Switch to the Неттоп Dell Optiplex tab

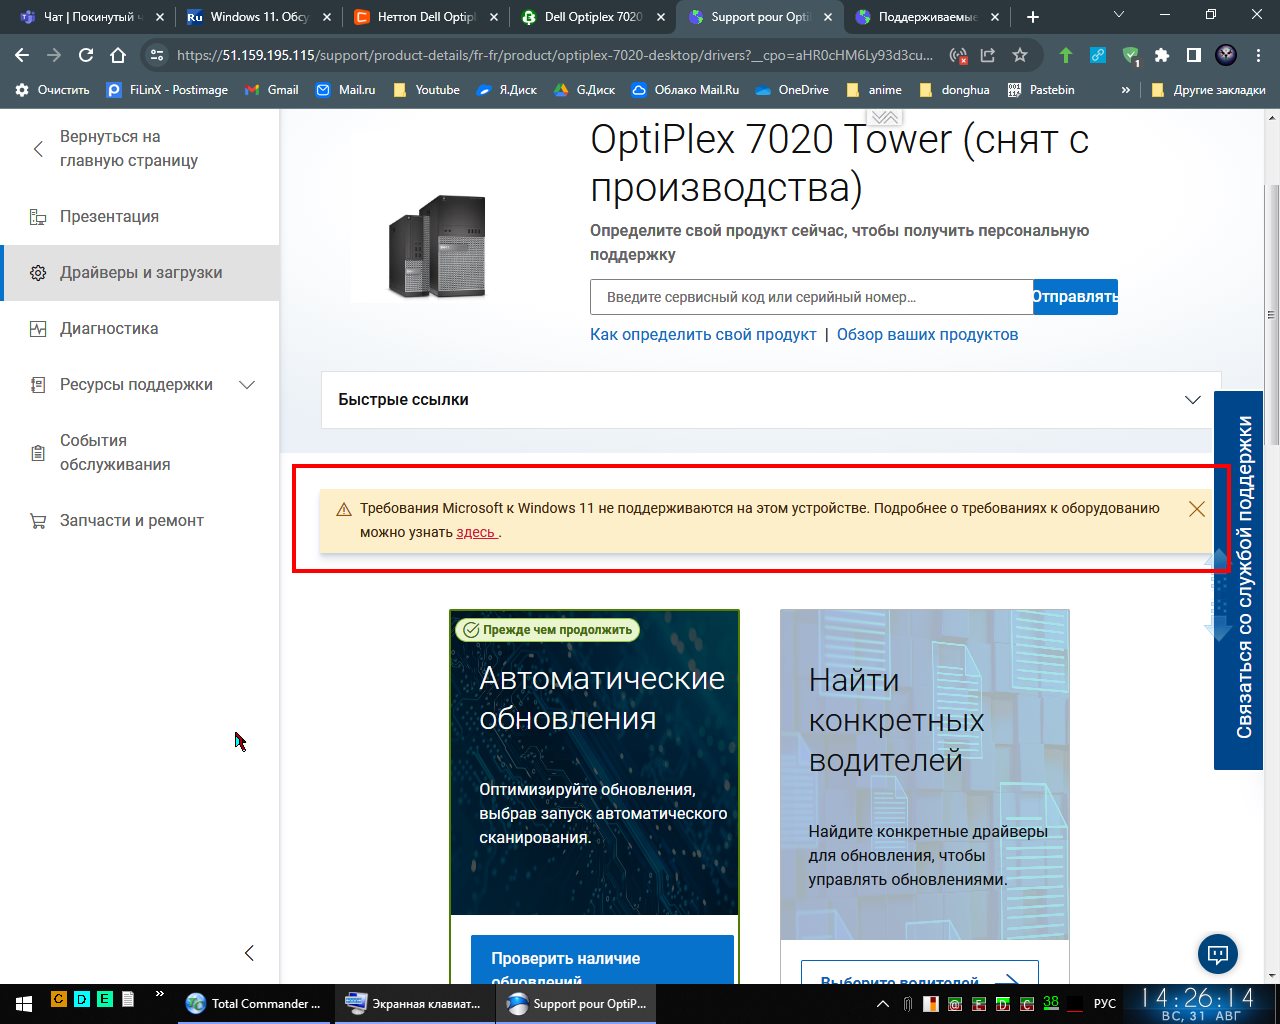tap(426, 17)
